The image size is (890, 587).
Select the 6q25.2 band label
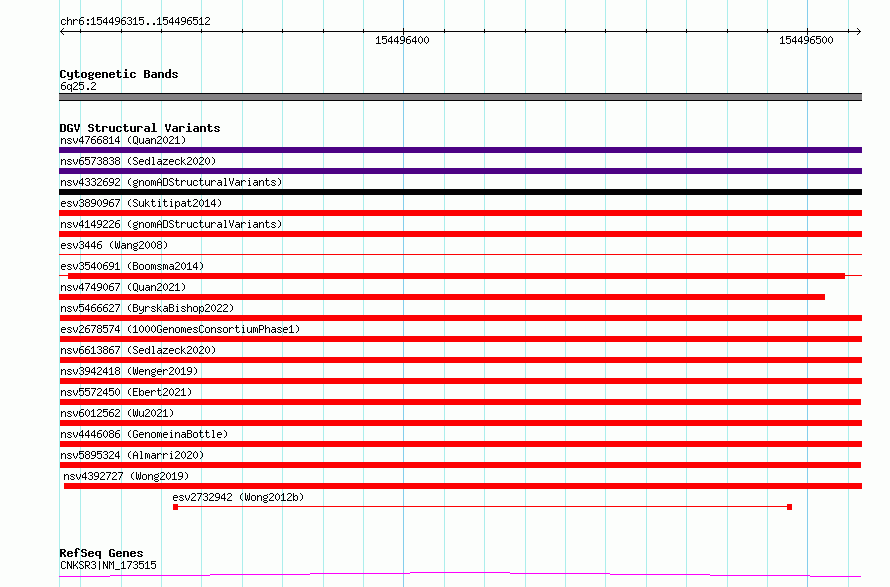[78, 86]
